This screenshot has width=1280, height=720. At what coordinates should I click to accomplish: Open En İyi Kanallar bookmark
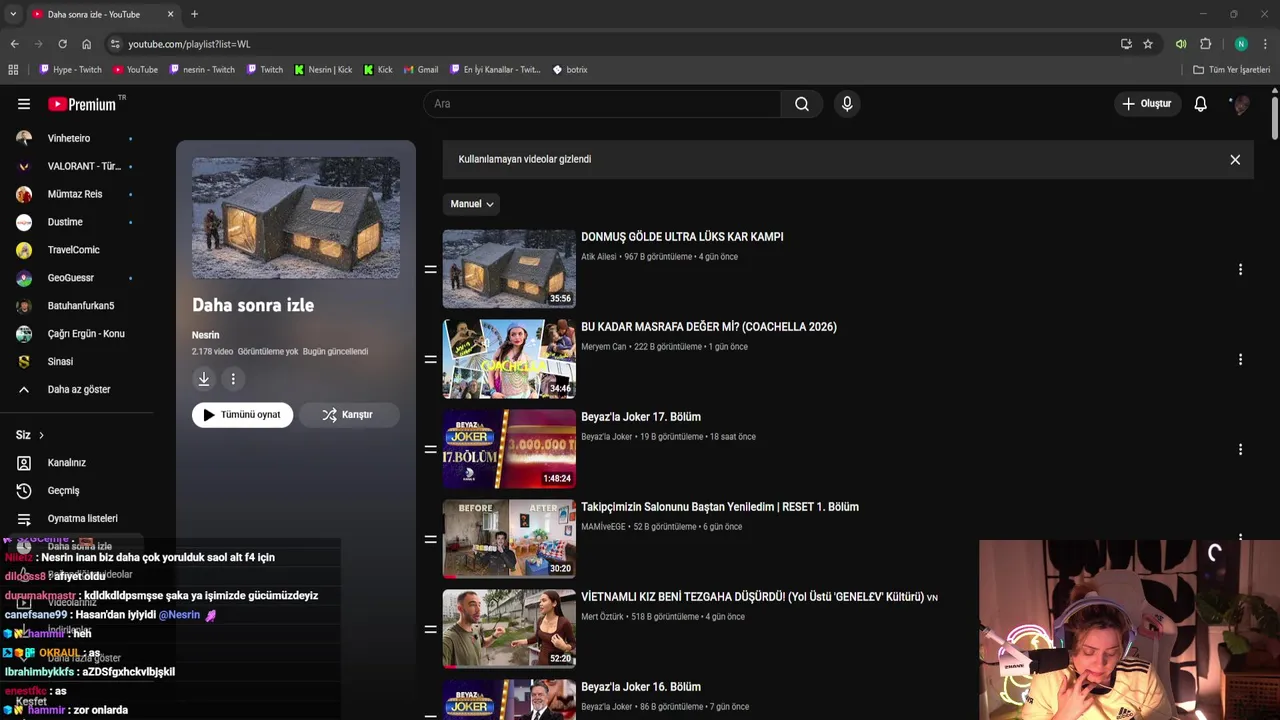point(494,70)
